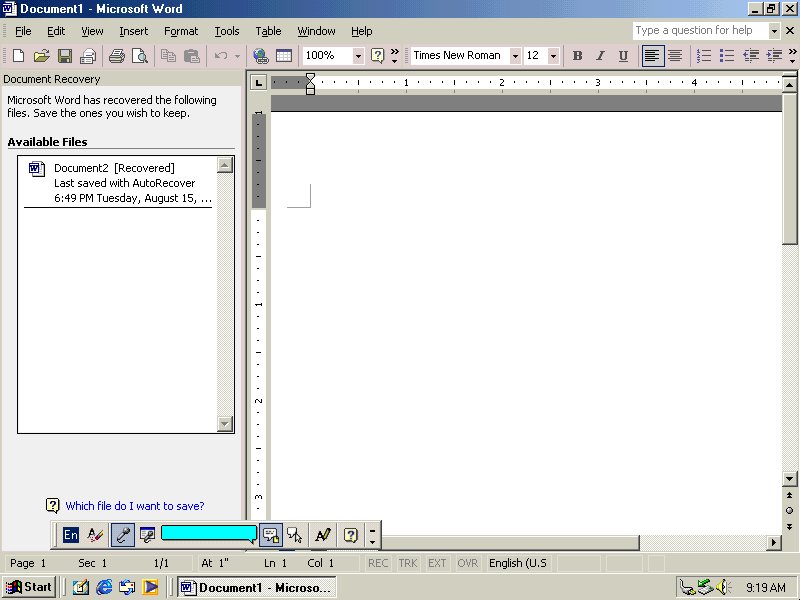Open the Select Browse Object round button
Screen dimensions: 800x600
(789, 510)
